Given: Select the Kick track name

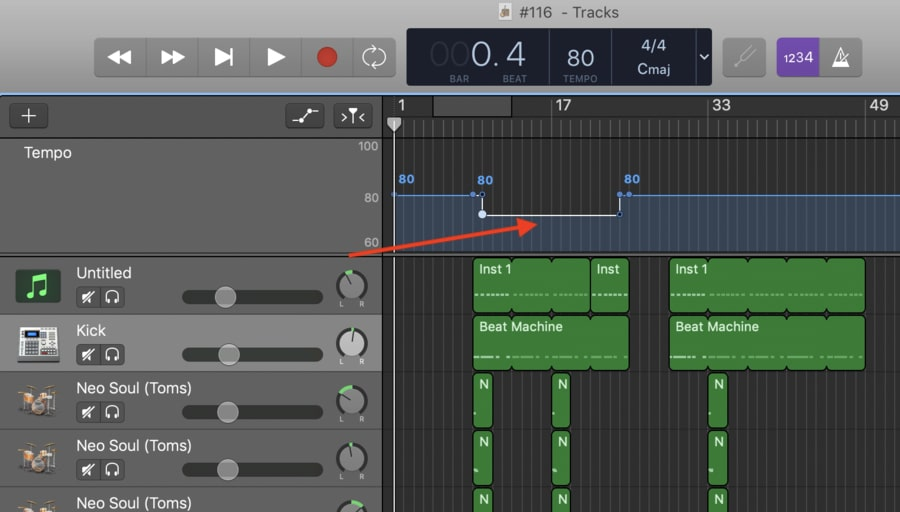Looking at the screenshot, I should [91, 330].
